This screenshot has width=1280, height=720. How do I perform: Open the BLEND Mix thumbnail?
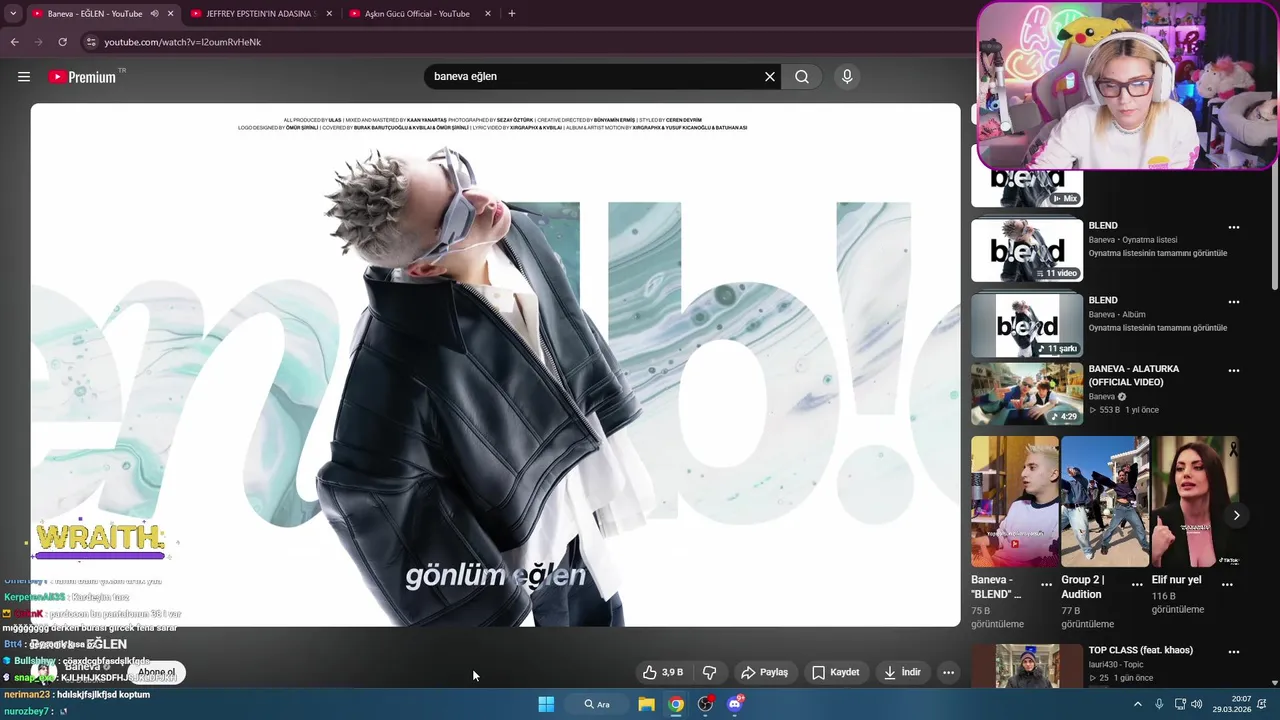coord(1027,187)
